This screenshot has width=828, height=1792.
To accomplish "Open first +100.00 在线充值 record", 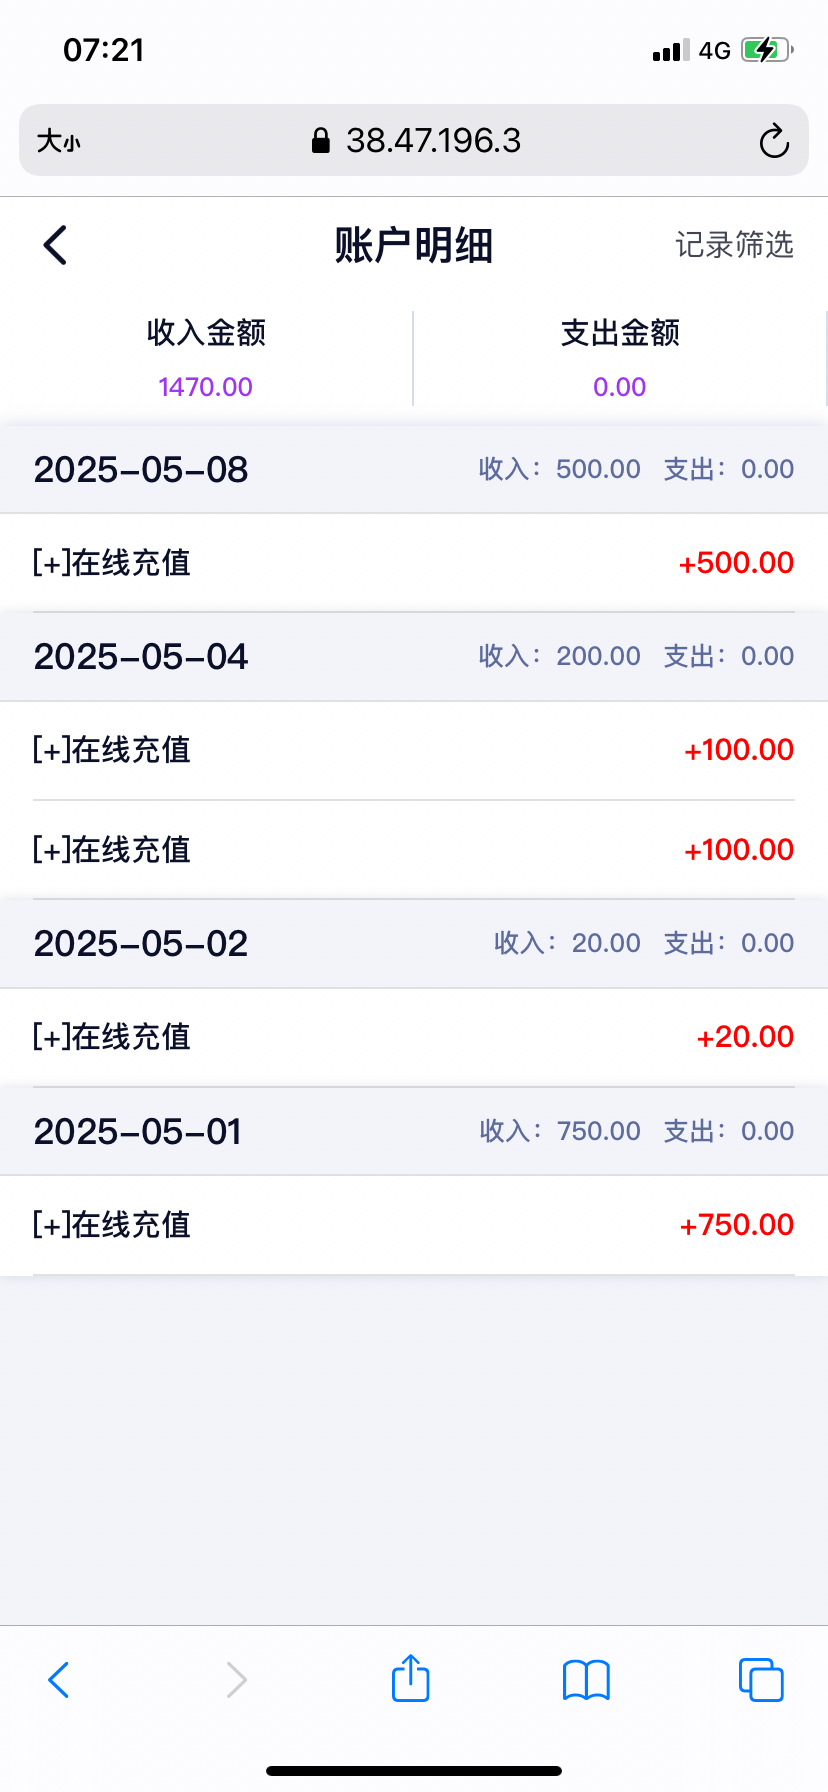I will (x=414, y=750).
